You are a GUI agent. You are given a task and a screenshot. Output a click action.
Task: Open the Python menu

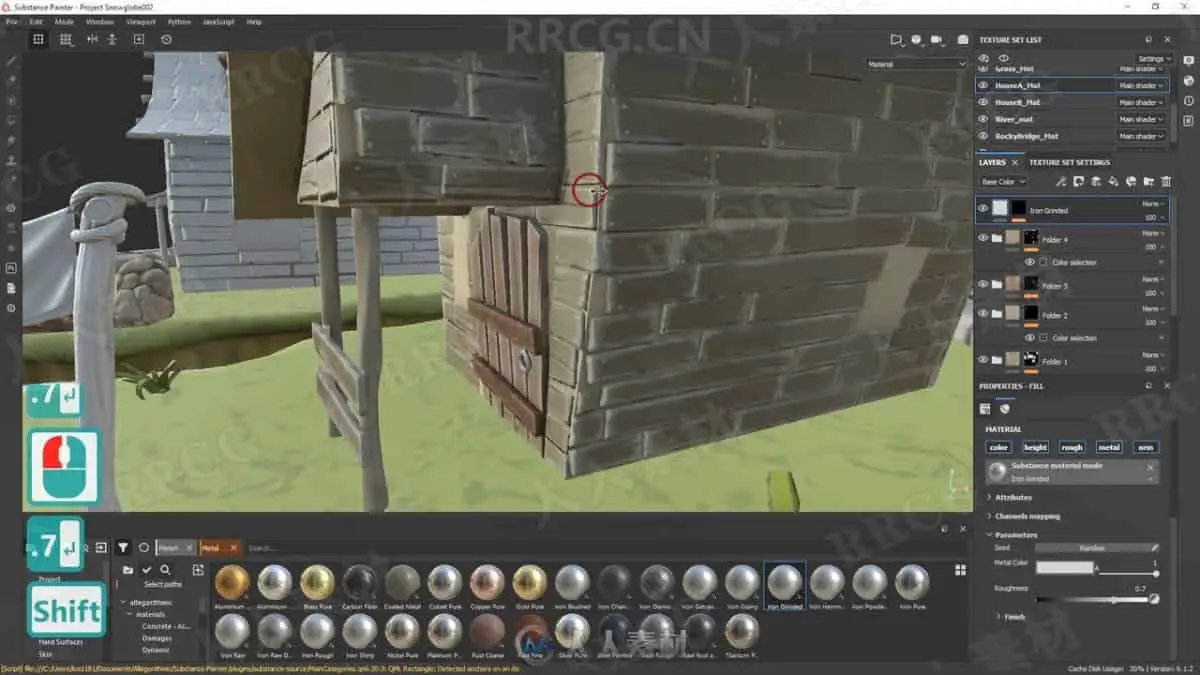[x=179, y=21]
